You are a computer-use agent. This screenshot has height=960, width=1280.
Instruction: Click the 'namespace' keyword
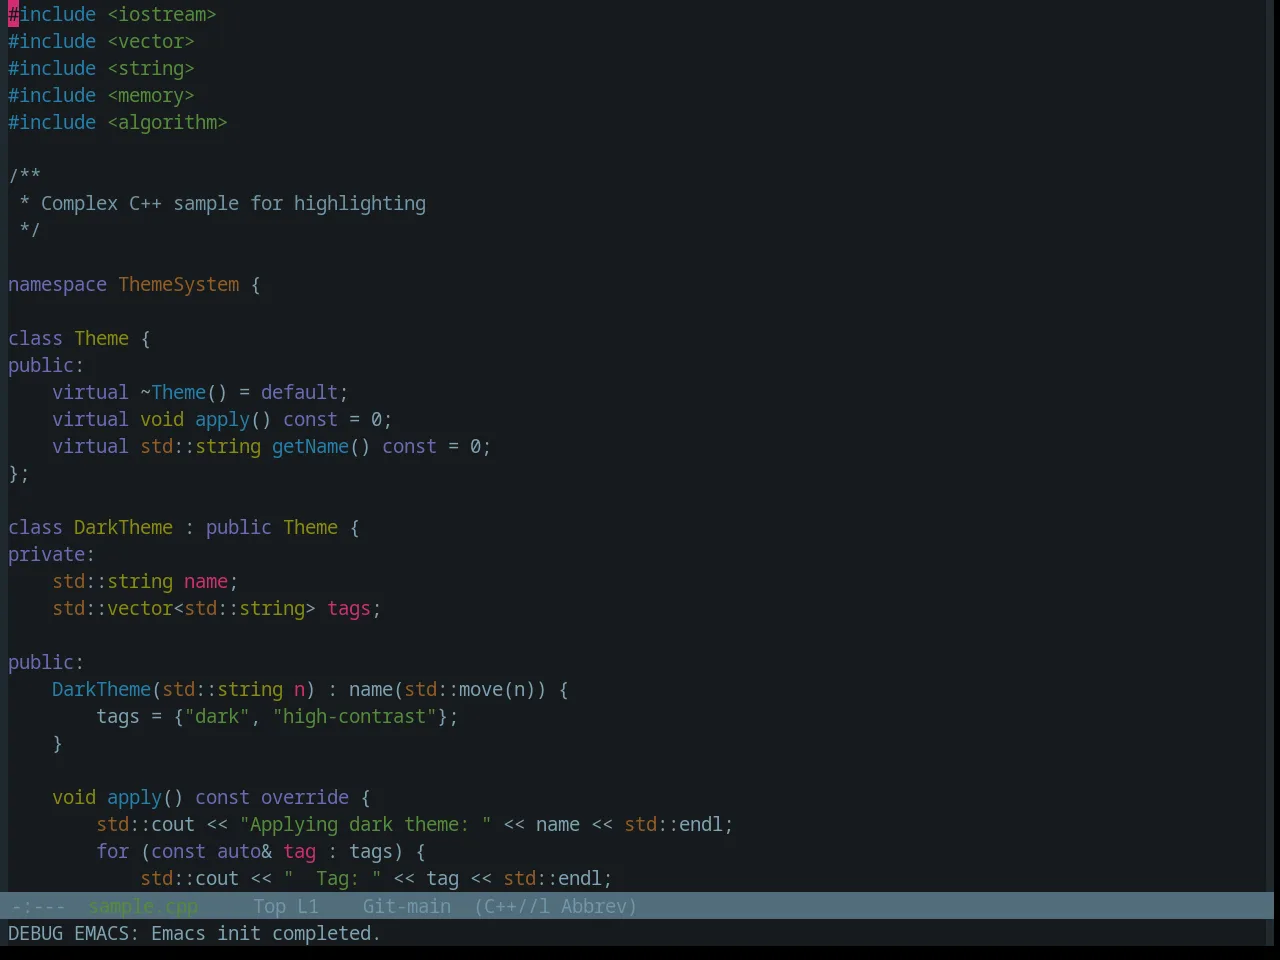point(58,285)
